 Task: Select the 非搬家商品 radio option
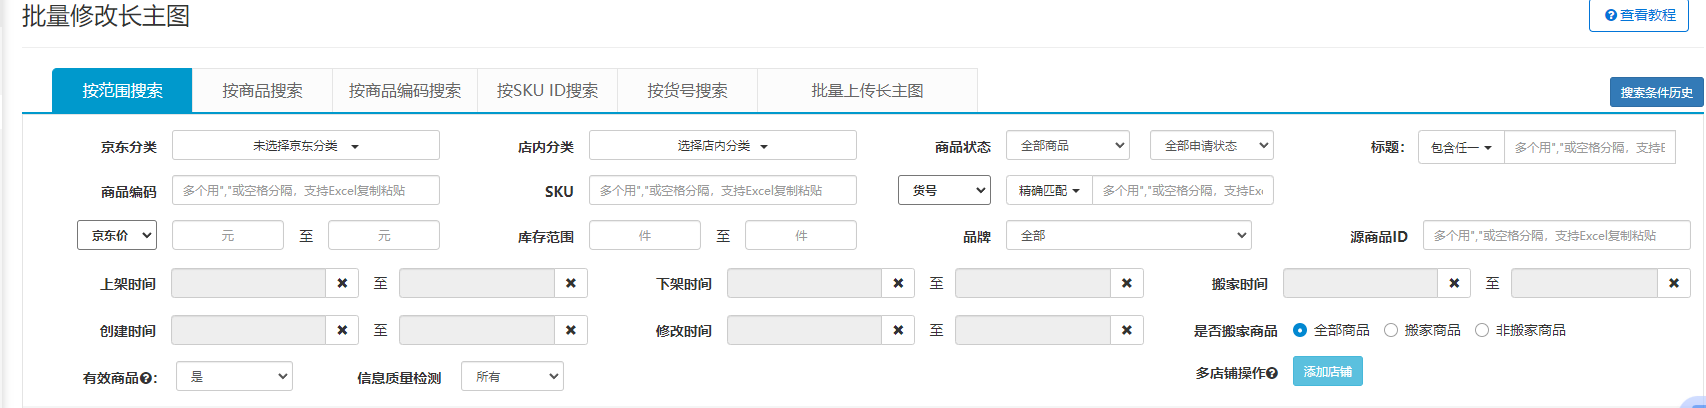pyautogui.click(x=1482, y=330)
